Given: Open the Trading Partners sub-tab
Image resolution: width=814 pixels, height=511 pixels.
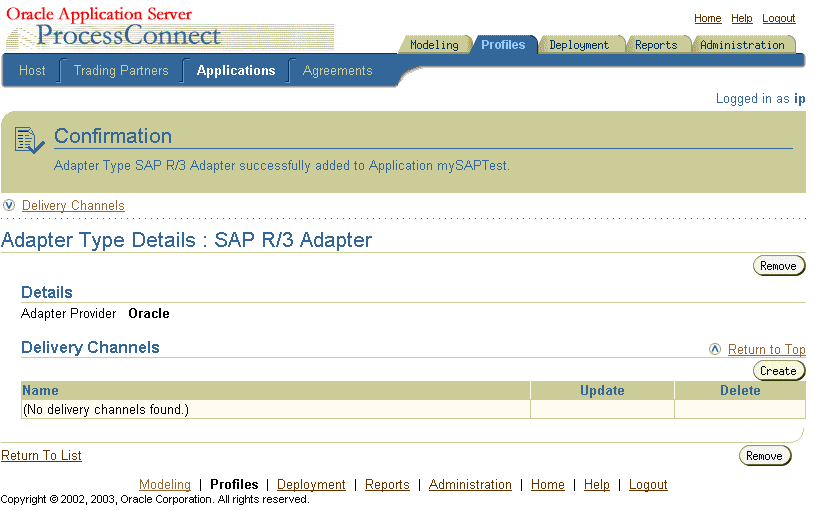Looking at the screenshot, I should pos(121,71).
